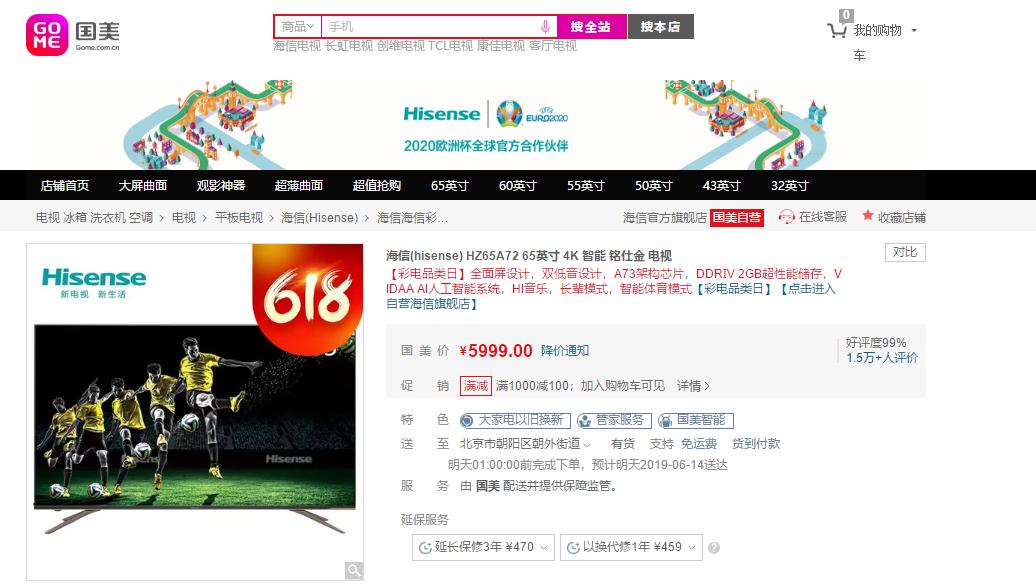
Task: Click the 长虹电视 suggested search link
Action: click(x=349, y=46)
